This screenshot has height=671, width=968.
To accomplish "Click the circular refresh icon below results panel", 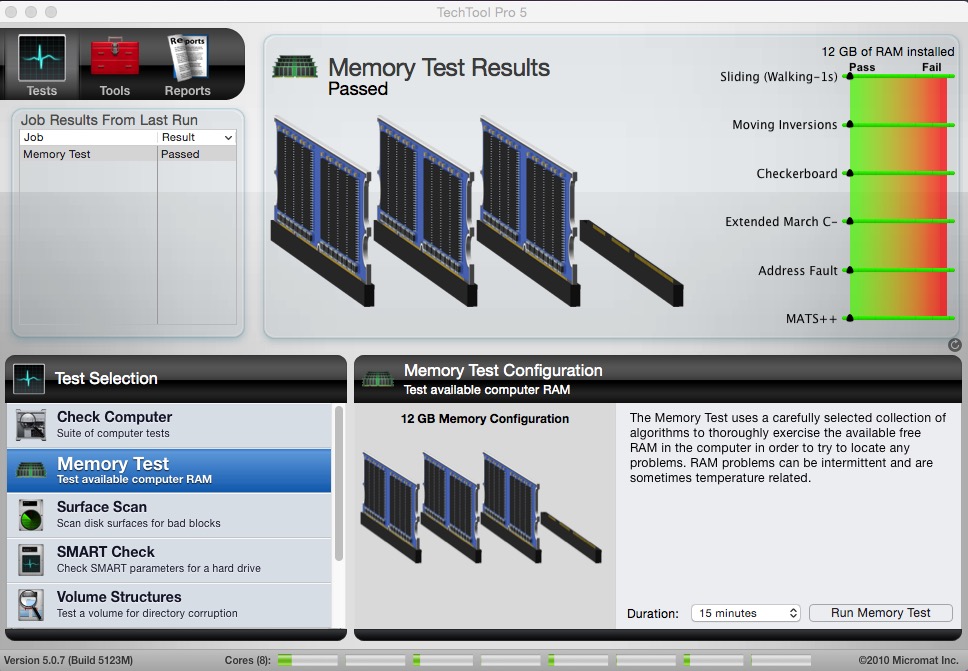I will point(954,345).
